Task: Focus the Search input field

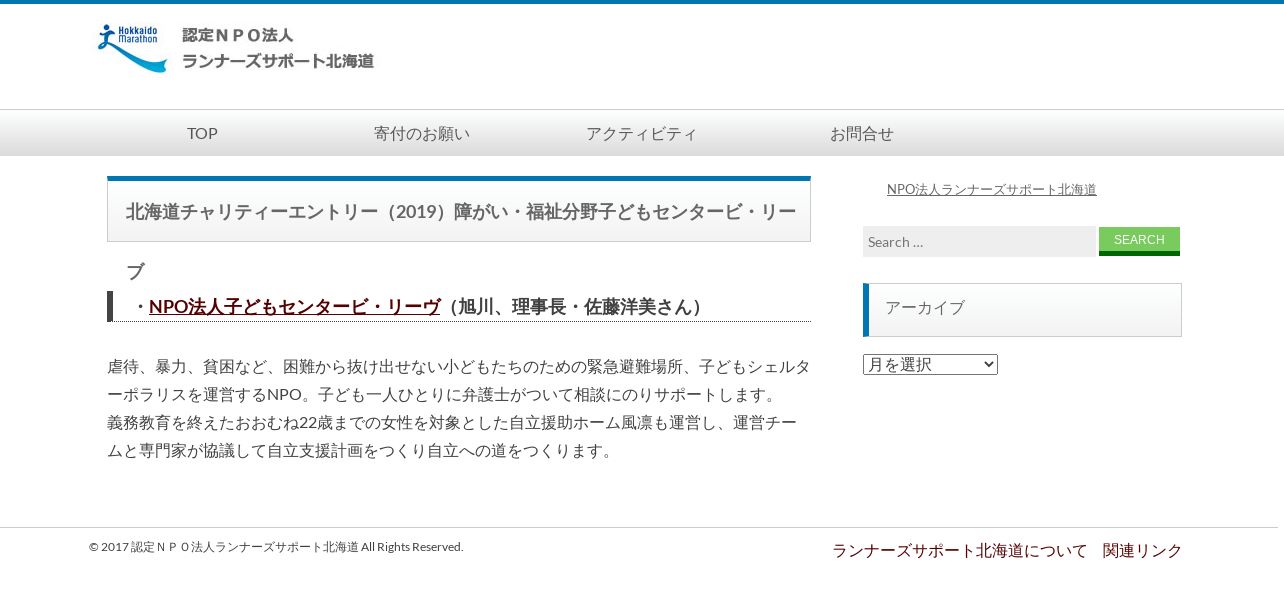Action: tap(979, 241)
